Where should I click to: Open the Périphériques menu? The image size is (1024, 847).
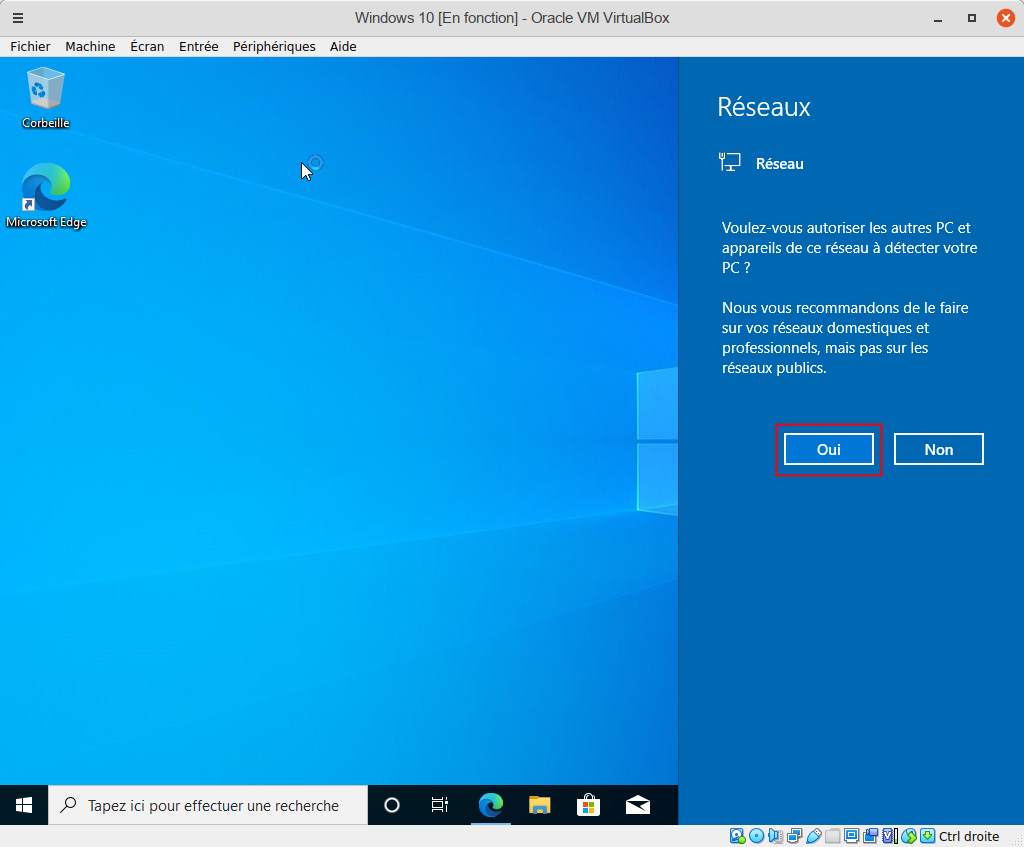point(274,46)
